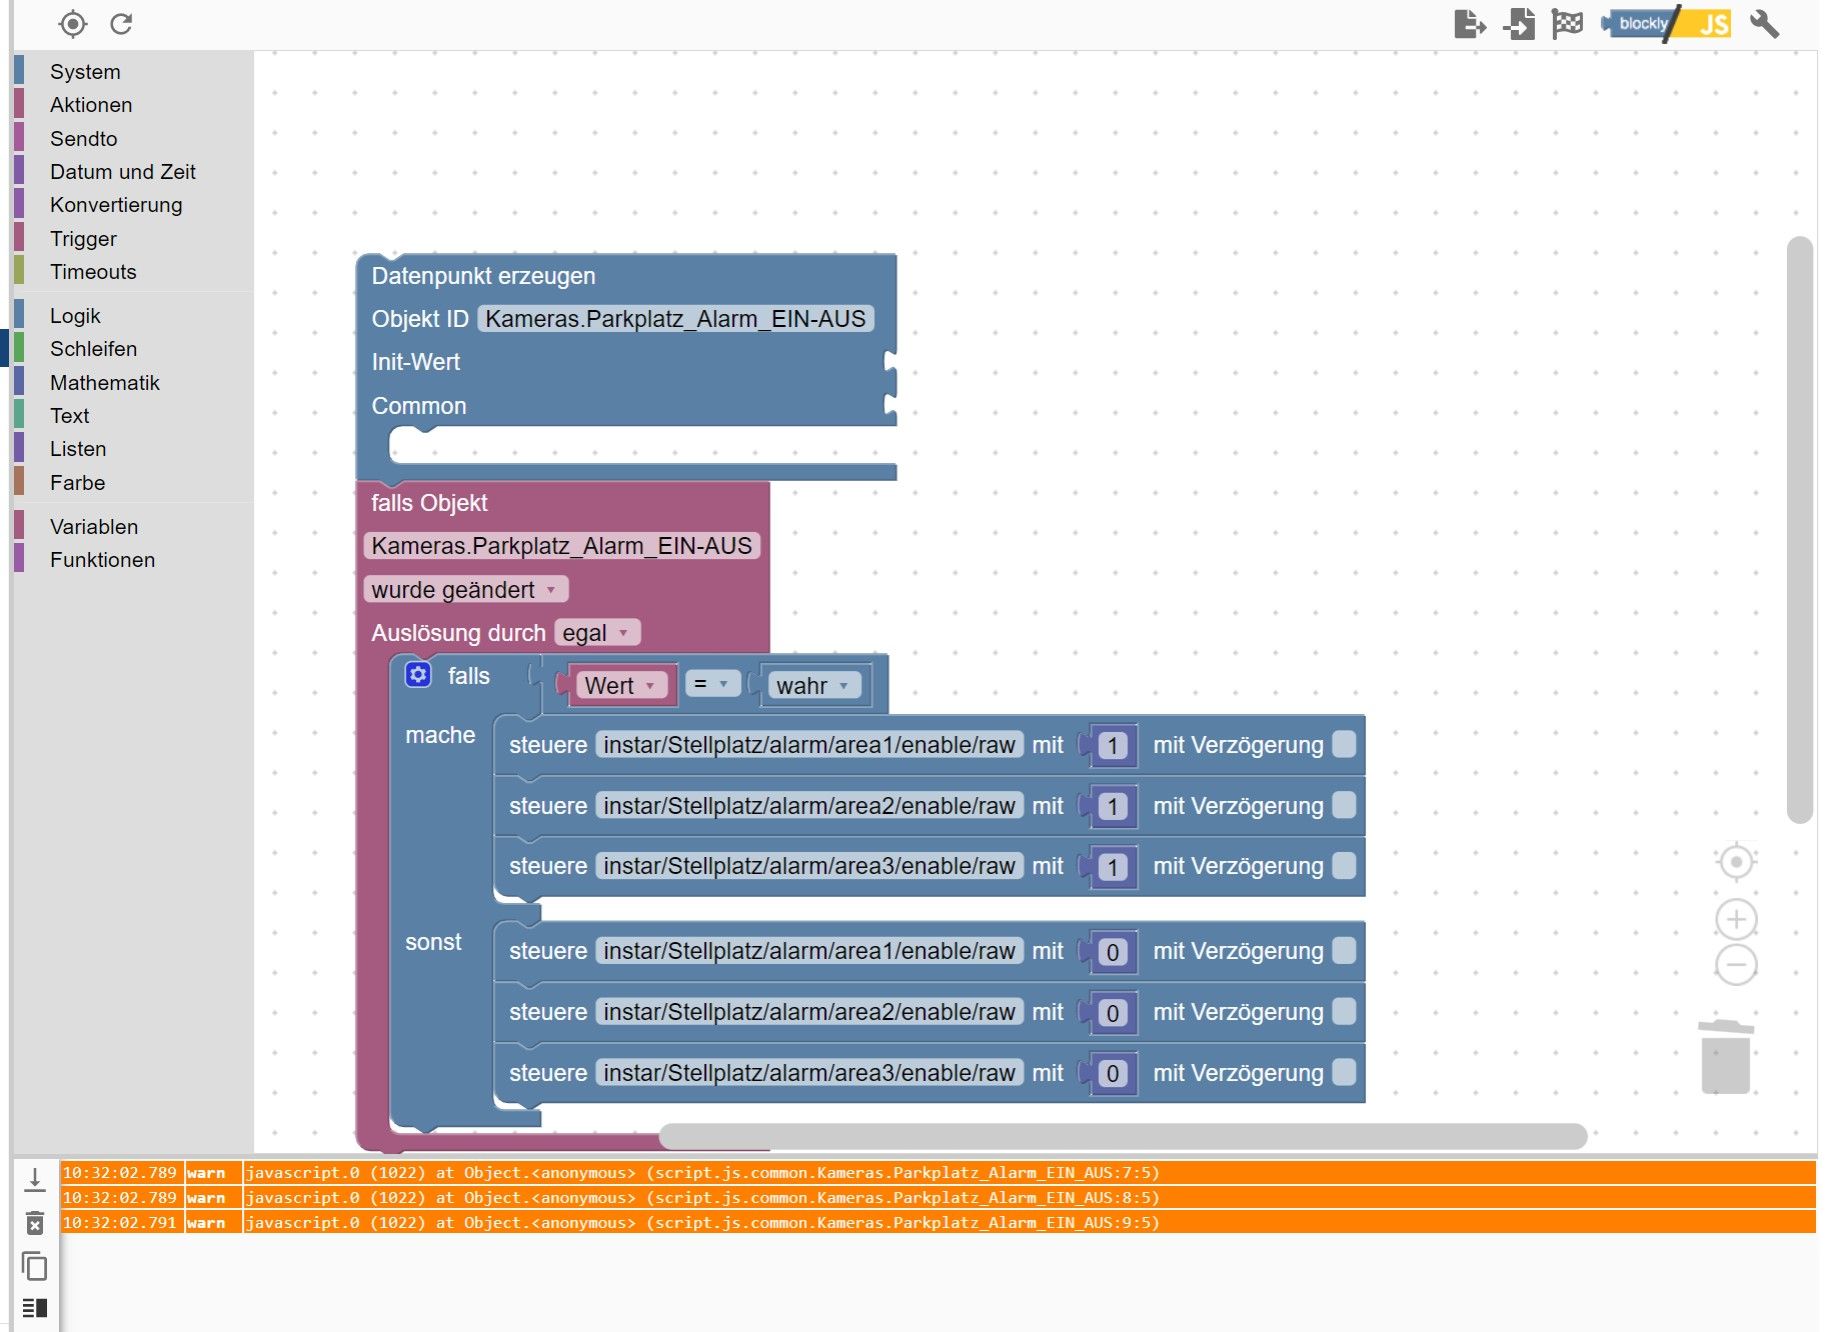Viewport: 1828px width, 1332px height.
Task: Zoom out with the minus control
Action: tap(1736, 965)
